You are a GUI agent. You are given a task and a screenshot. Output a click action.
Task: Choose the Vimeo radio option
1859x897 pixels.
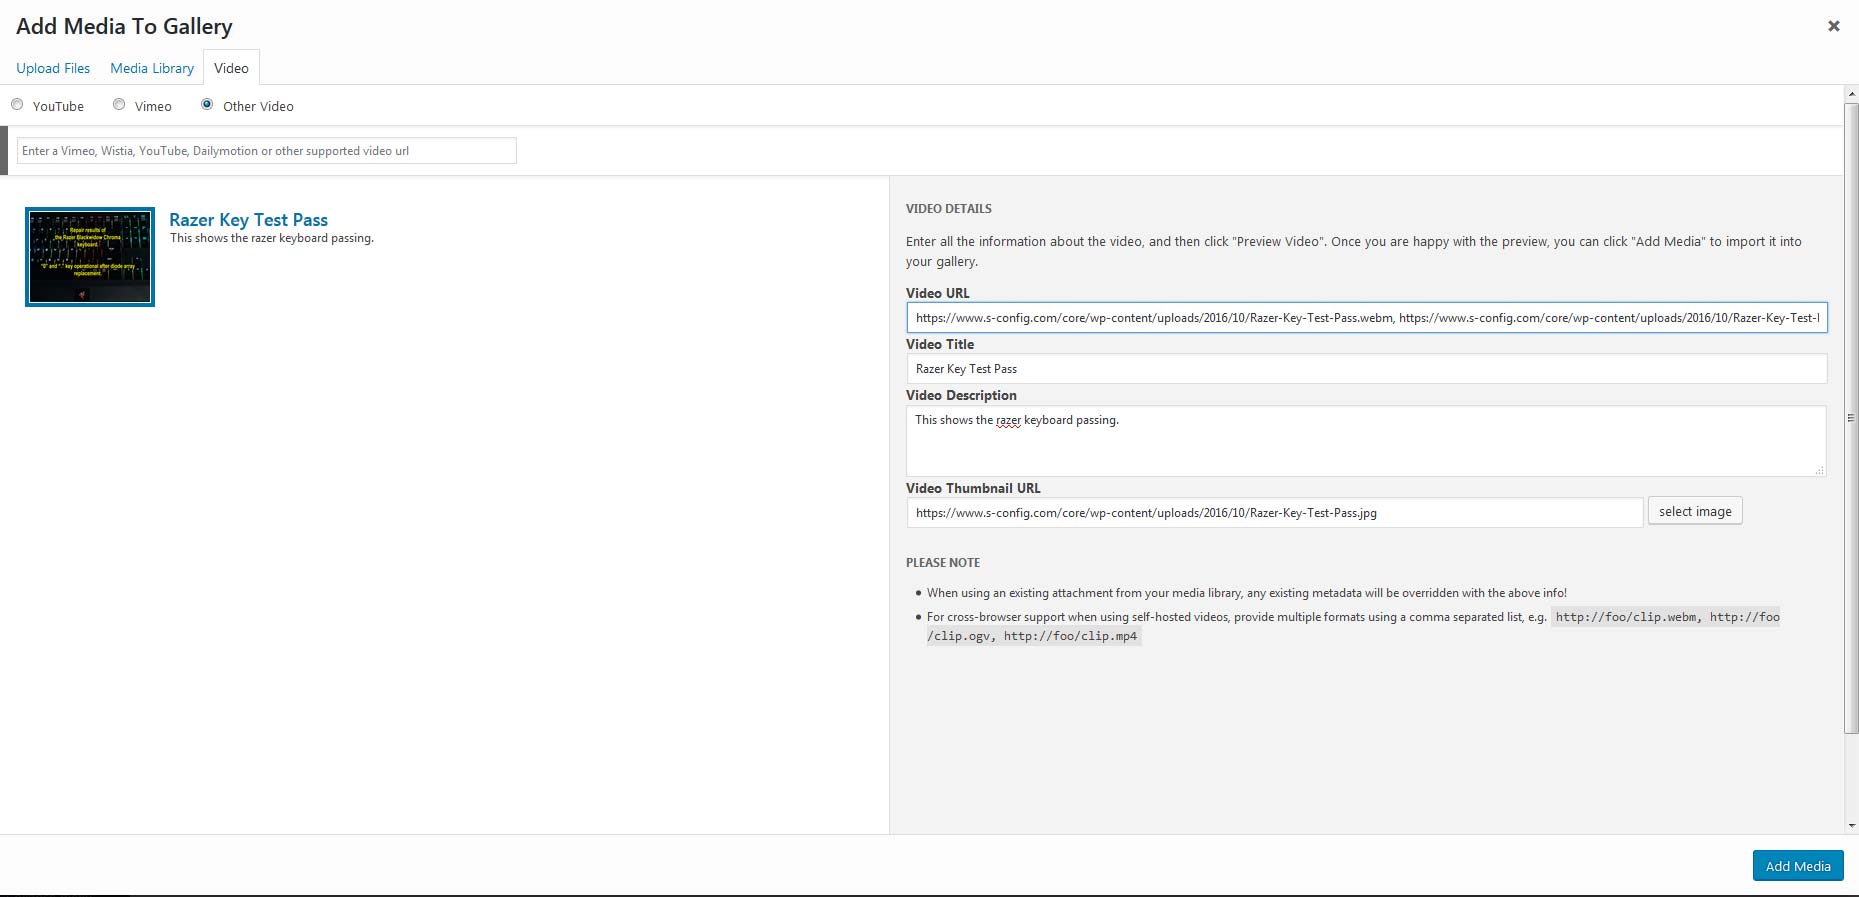(x=119, y=104)
